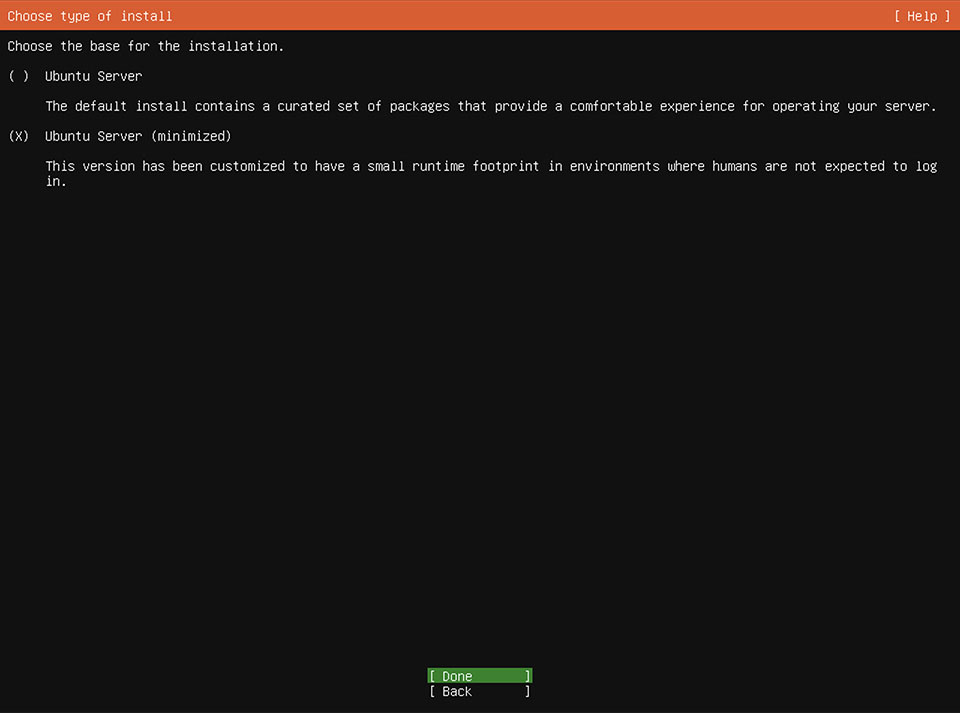Open the Help menu in header
This screenshot has height=713, width=960.
pyautogui.click(x=921, y=16)
